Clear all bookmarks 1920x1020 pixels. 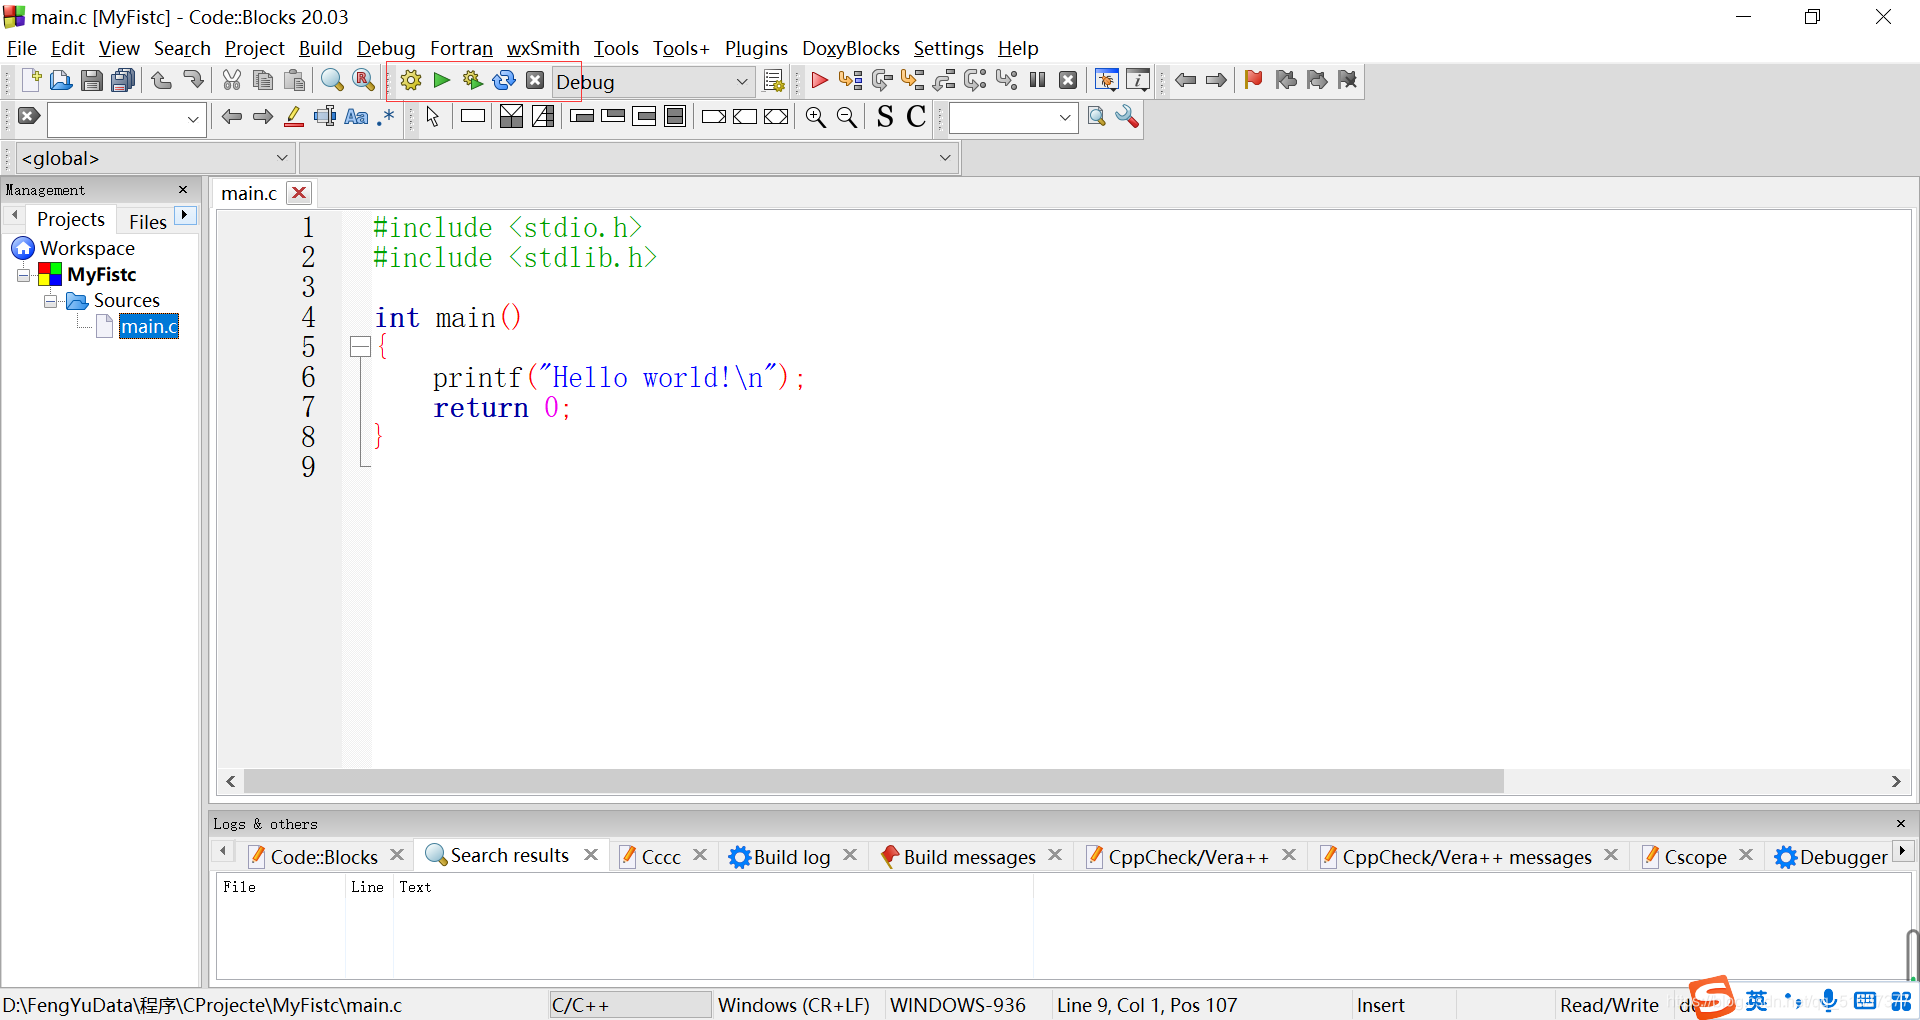tap(1347, 80)
